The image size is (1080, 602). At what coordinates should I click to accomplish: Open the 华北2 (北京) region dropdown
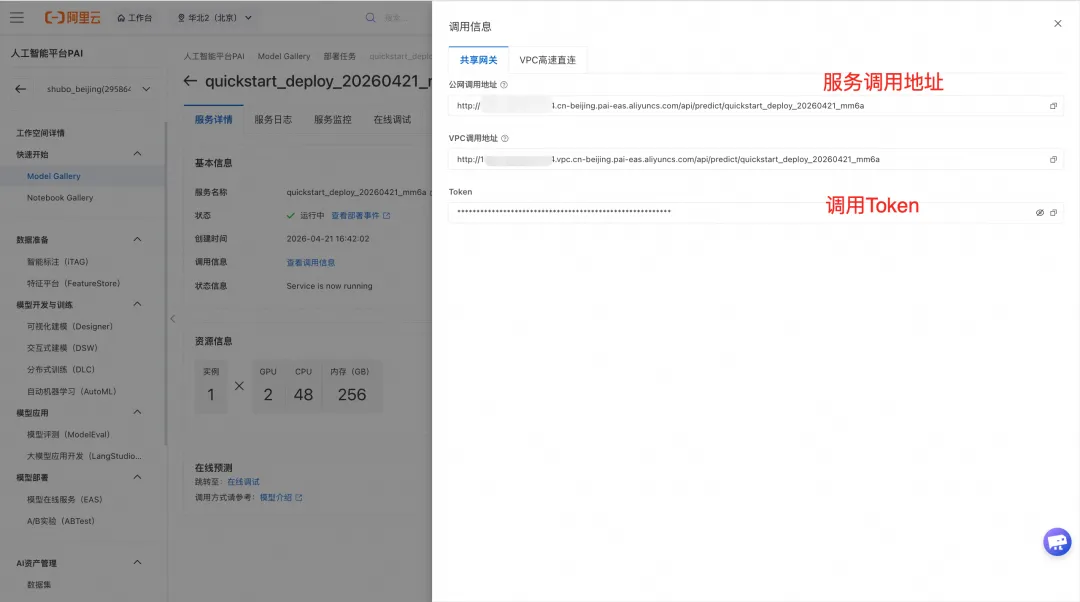pos(215,18)
